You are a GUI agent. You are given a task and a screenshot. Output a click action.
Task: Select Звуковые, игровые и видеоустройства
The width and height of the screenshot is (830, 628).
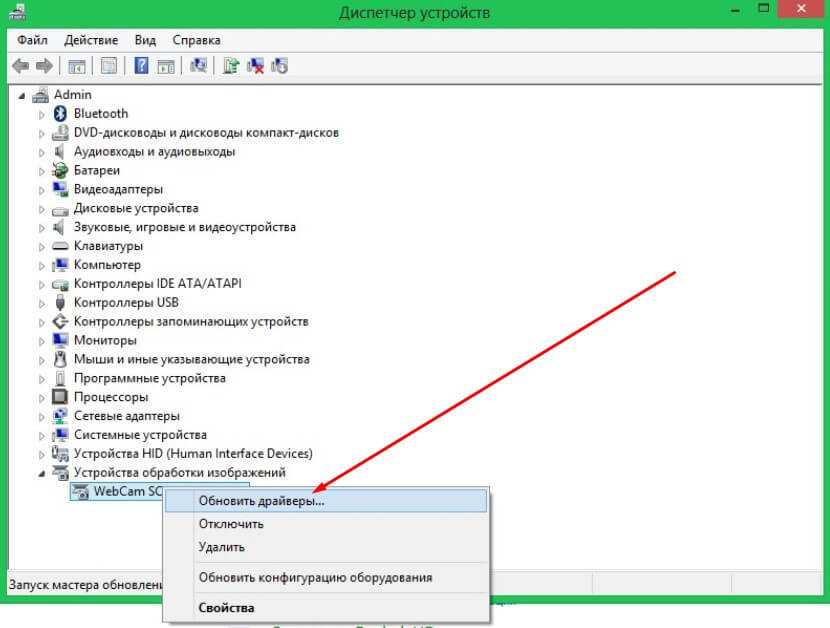coord(185,227)
